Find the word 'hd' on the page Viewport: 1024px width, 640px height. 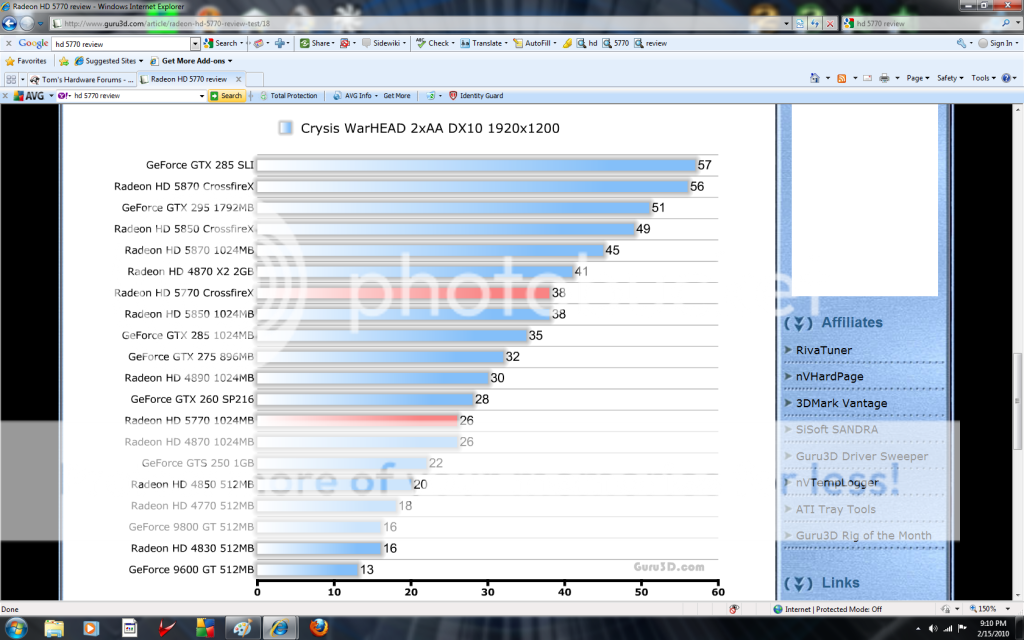pos(587,43)
